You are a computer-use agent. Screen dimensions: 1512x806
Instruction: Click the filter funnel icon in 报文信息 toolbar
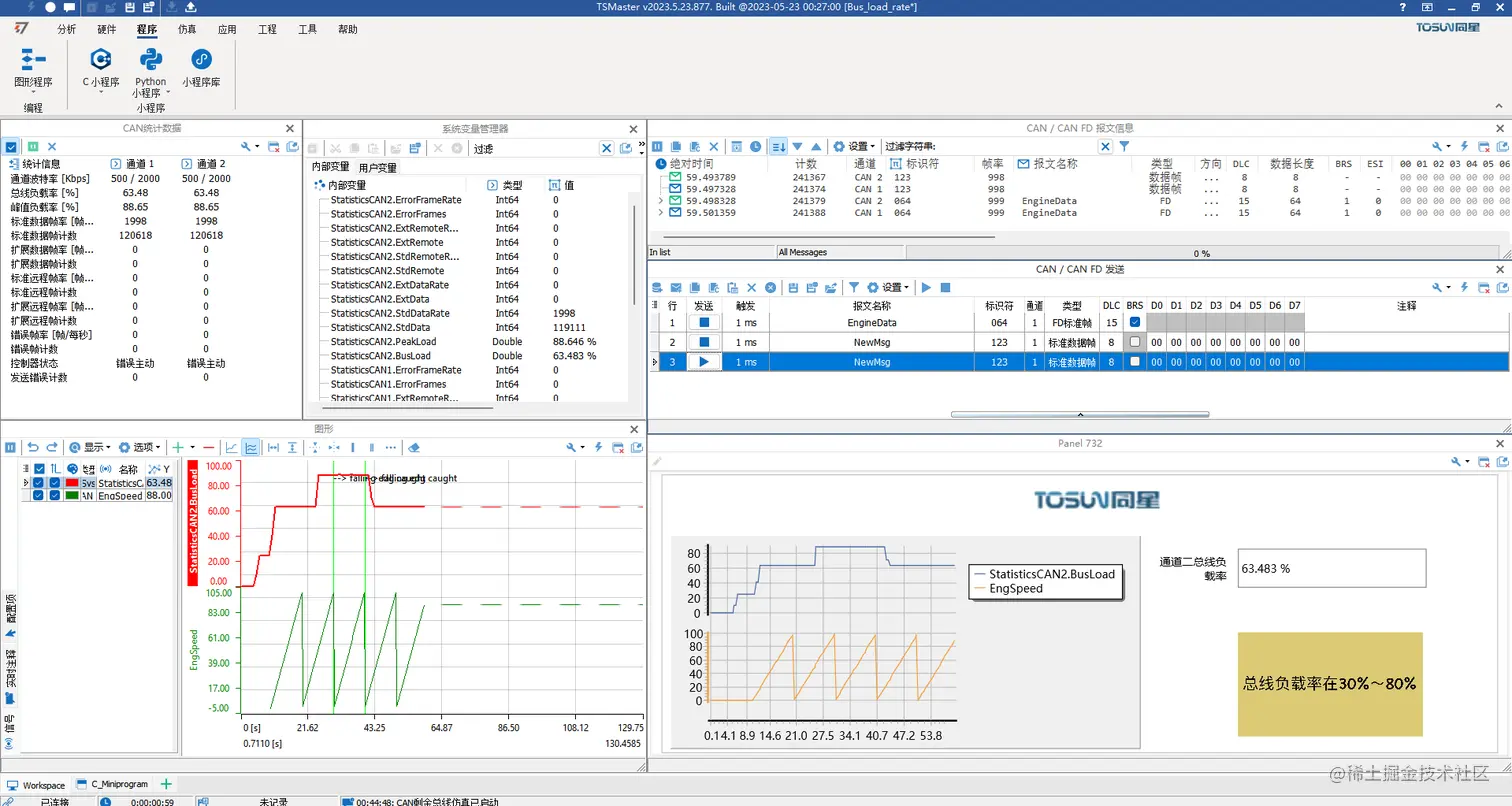point(1124,146)
